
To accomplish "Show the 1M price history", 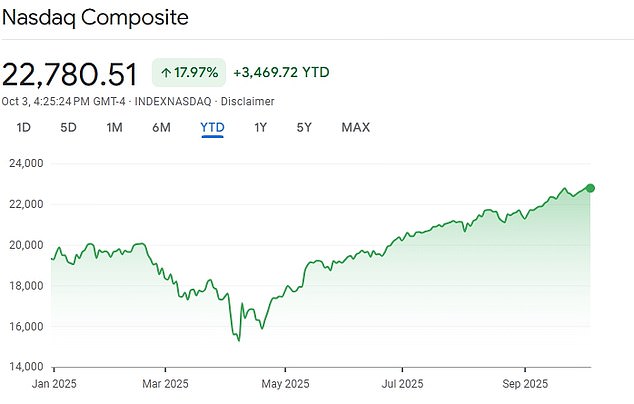I will coord(114,127).
